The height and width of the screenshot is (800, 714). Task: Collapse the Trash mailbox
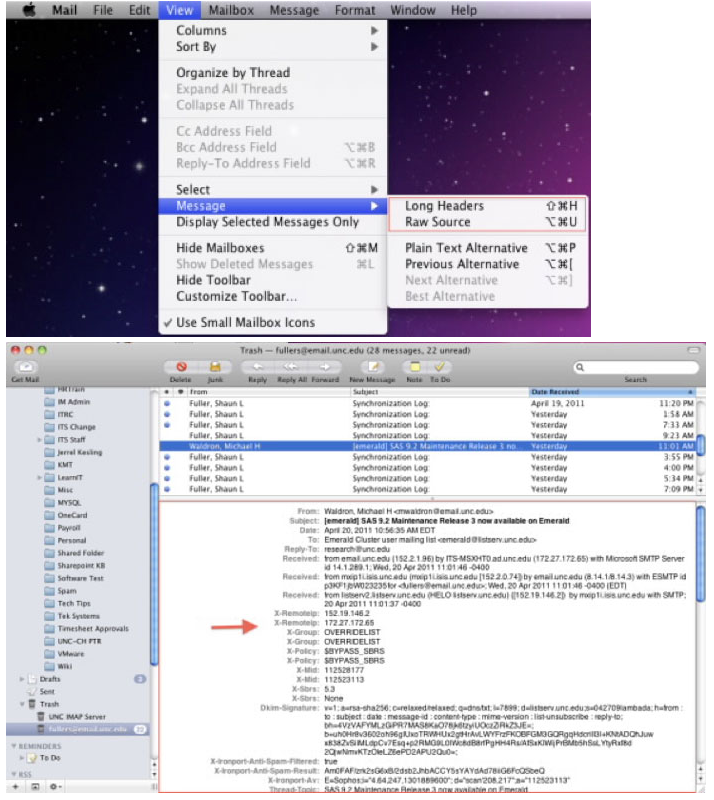click(22, 705)
